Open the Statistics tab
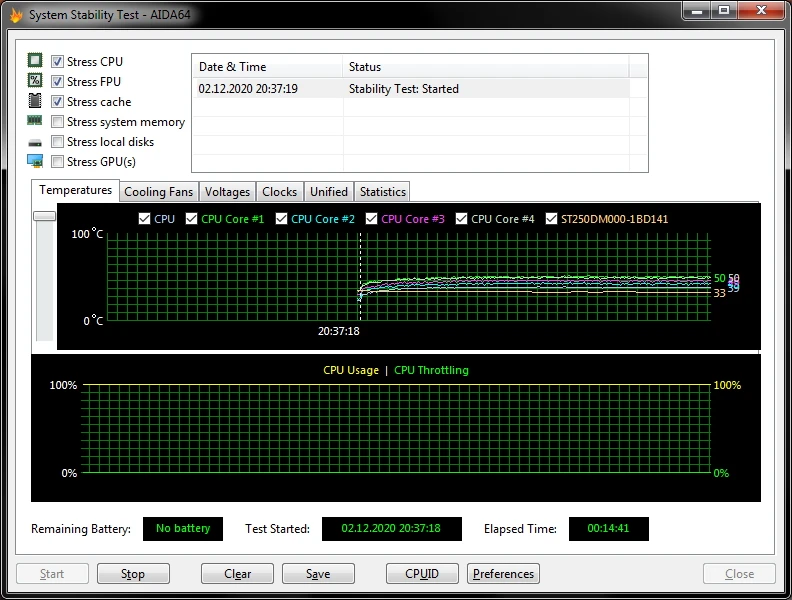Screen dimensions: 792x600 pos(383,192)
